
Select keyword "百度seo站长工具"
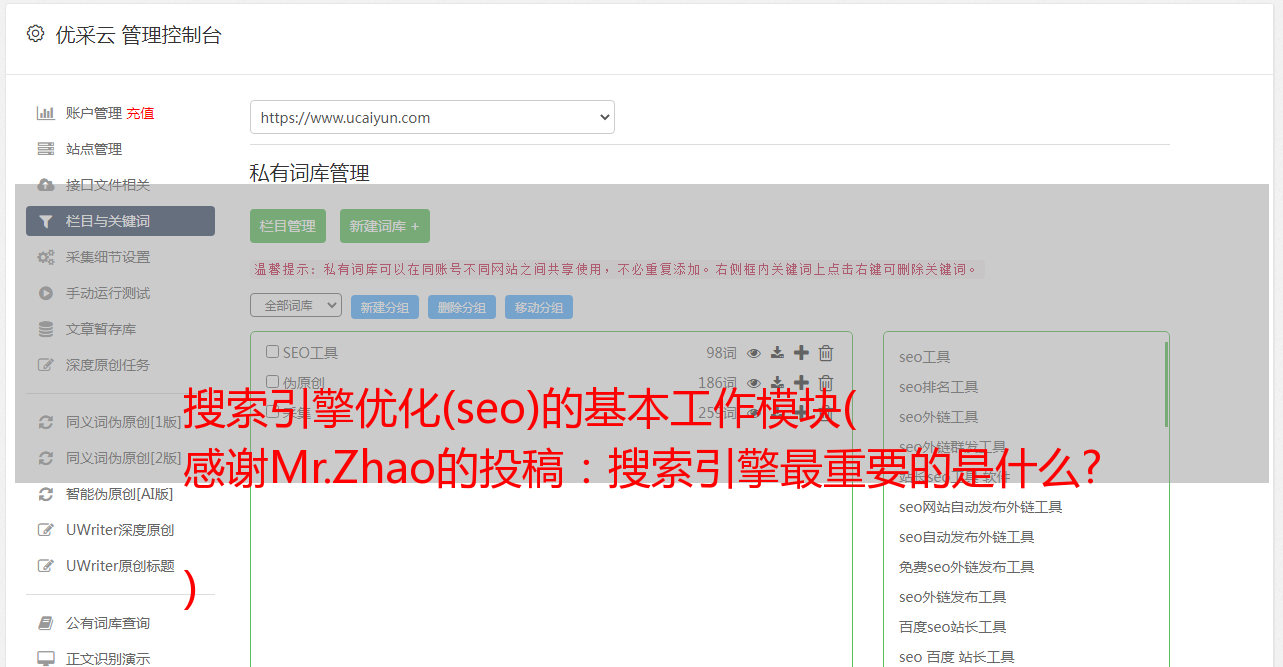click(953, 627)
